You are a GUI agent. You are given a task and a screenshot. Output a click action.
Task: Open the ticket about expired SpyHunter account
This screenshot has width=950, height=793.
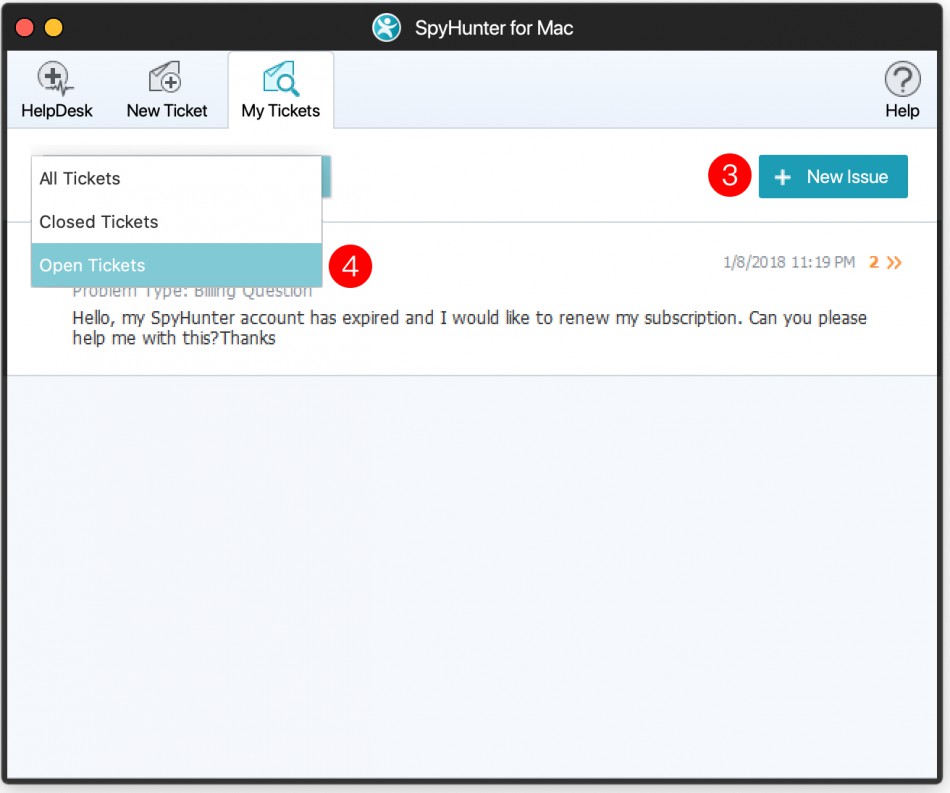pos(468,328)
